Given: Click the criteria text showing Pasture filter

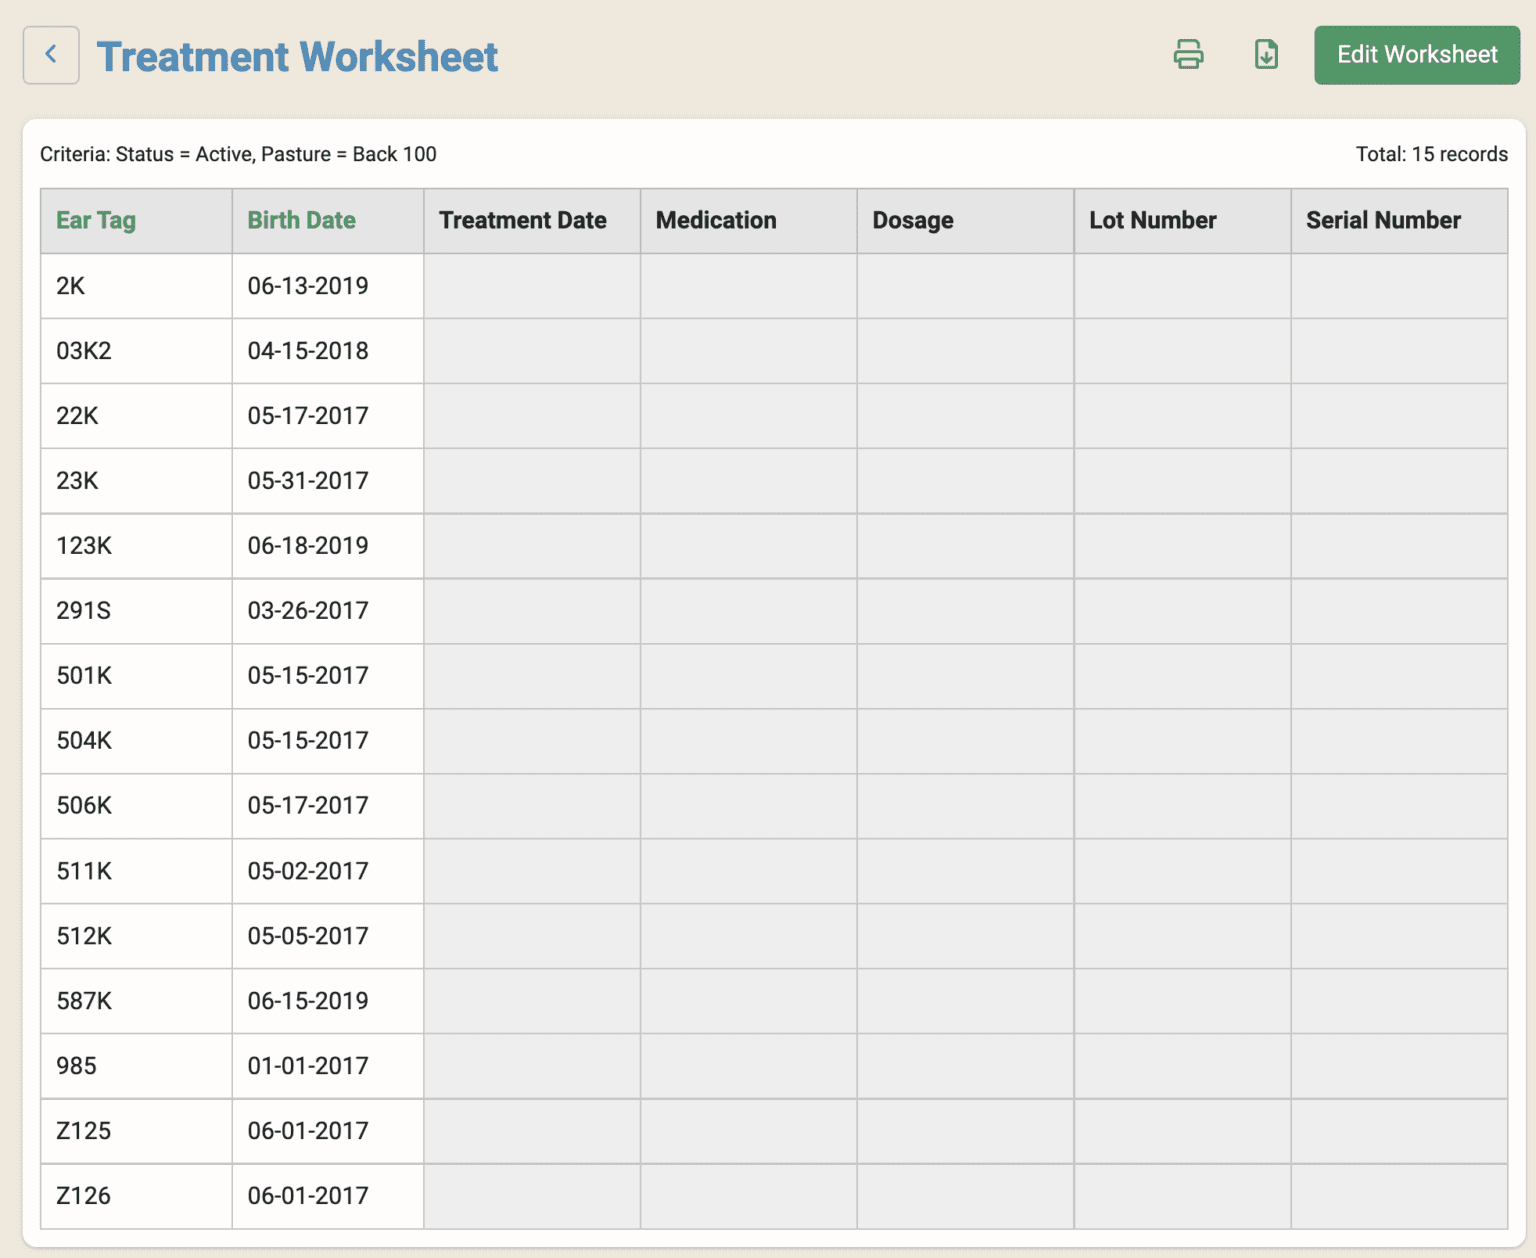Looking at the screenshot, I should (x=238, y=154).
